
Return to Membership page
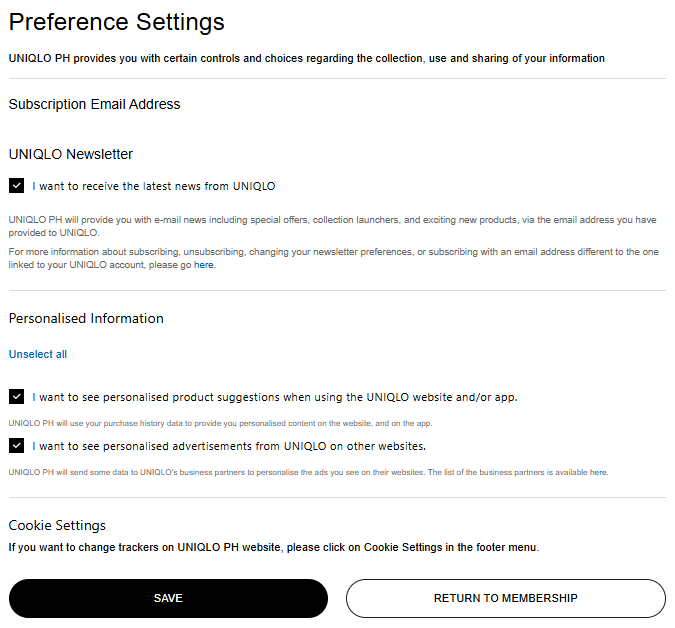click(x=506, y=598)
